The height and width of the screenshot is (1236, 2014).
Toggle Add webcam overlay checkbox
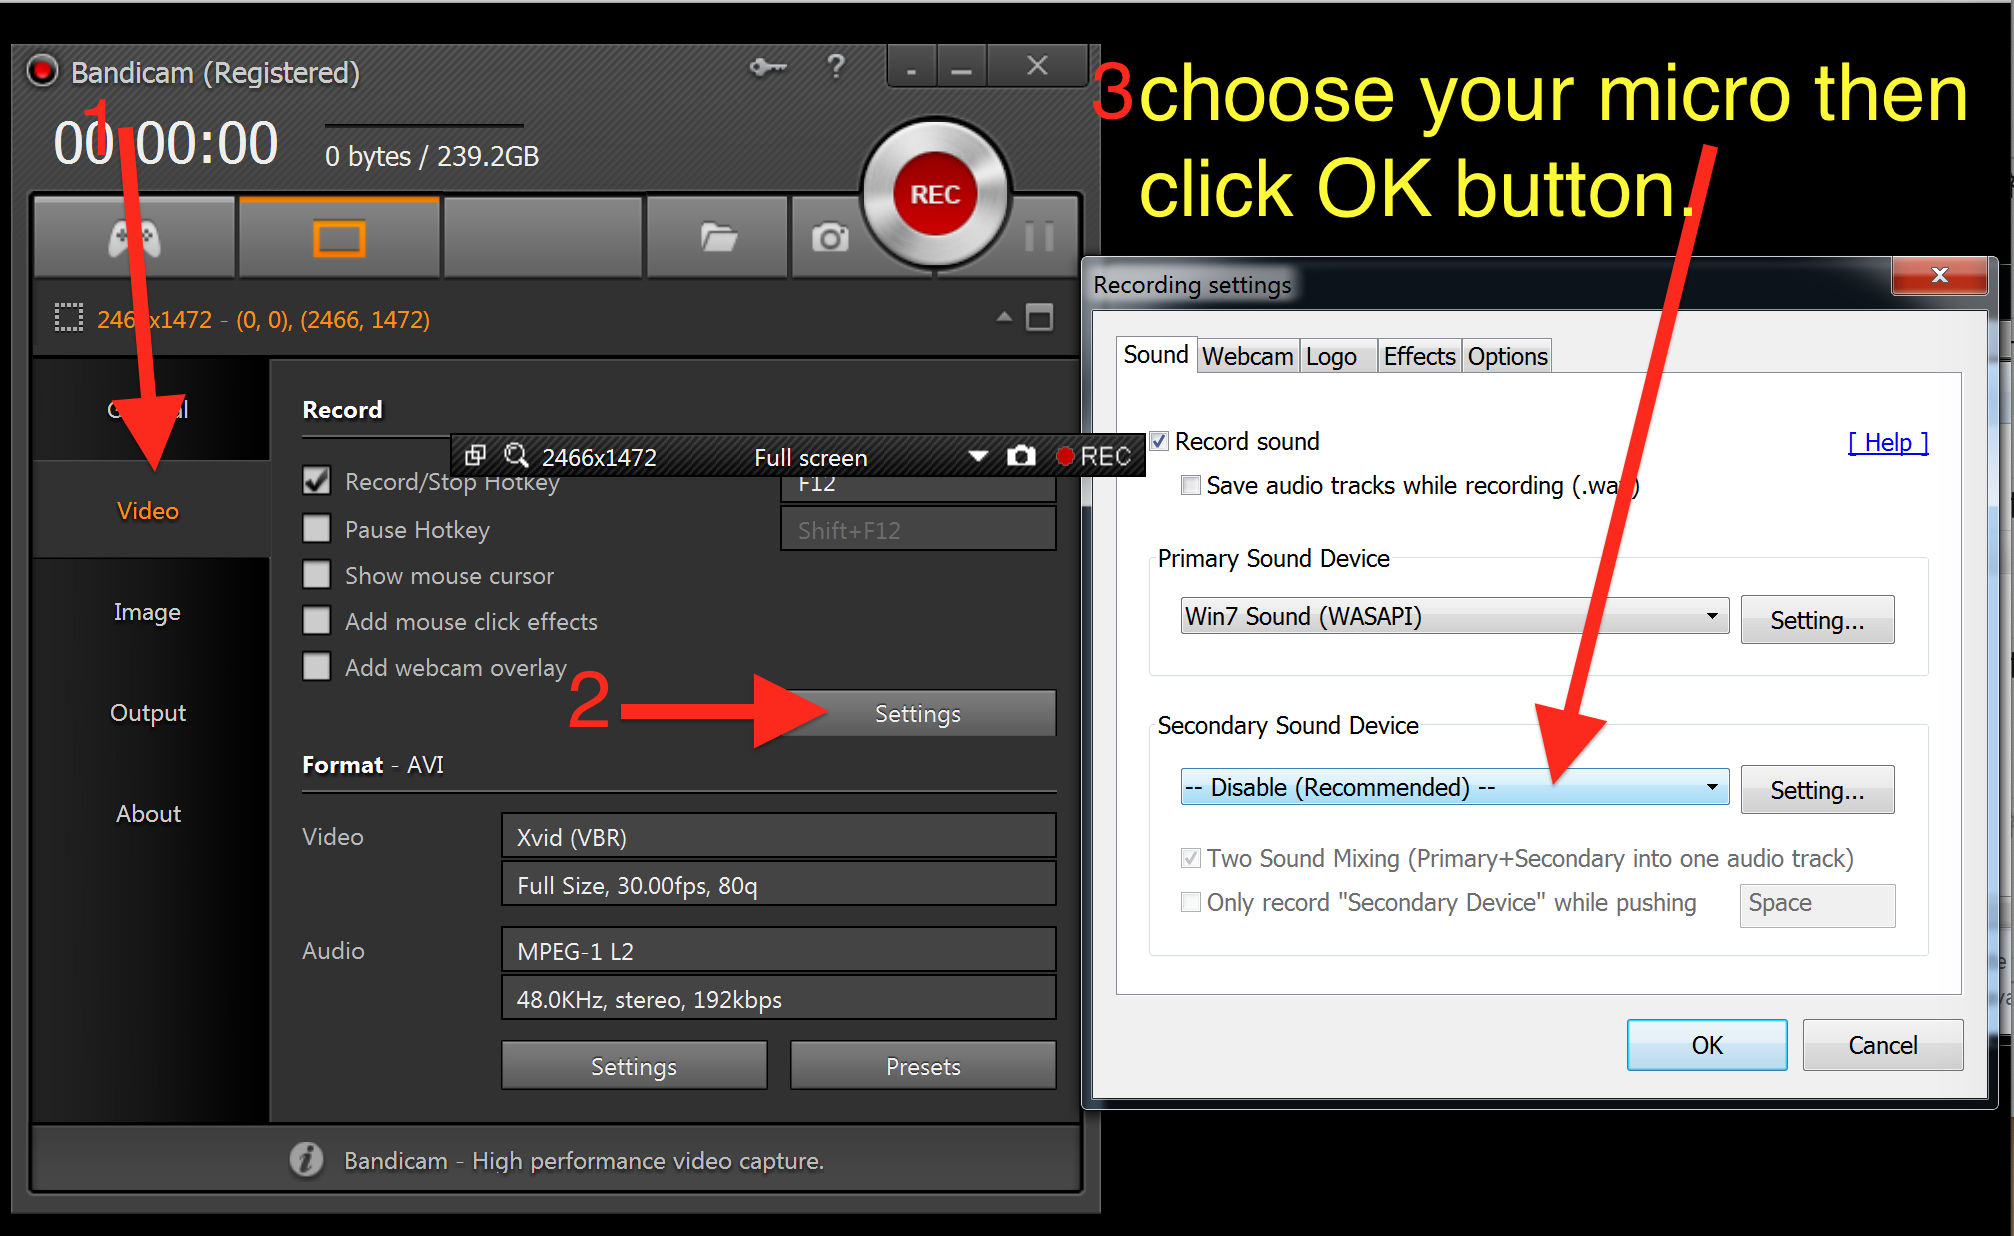317,667
